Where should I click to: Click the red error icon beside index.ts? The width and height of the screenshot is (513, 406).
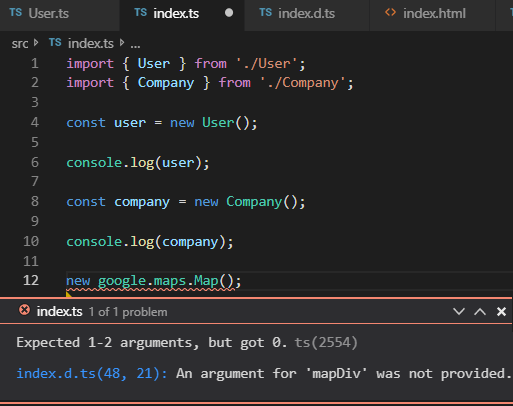tap(24, 310)
